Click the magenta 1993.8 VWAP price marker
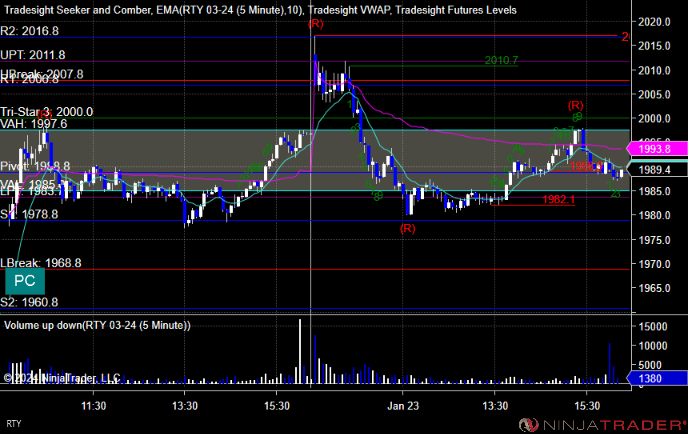The width and height of the screenshot is (688, 434). 657,149
